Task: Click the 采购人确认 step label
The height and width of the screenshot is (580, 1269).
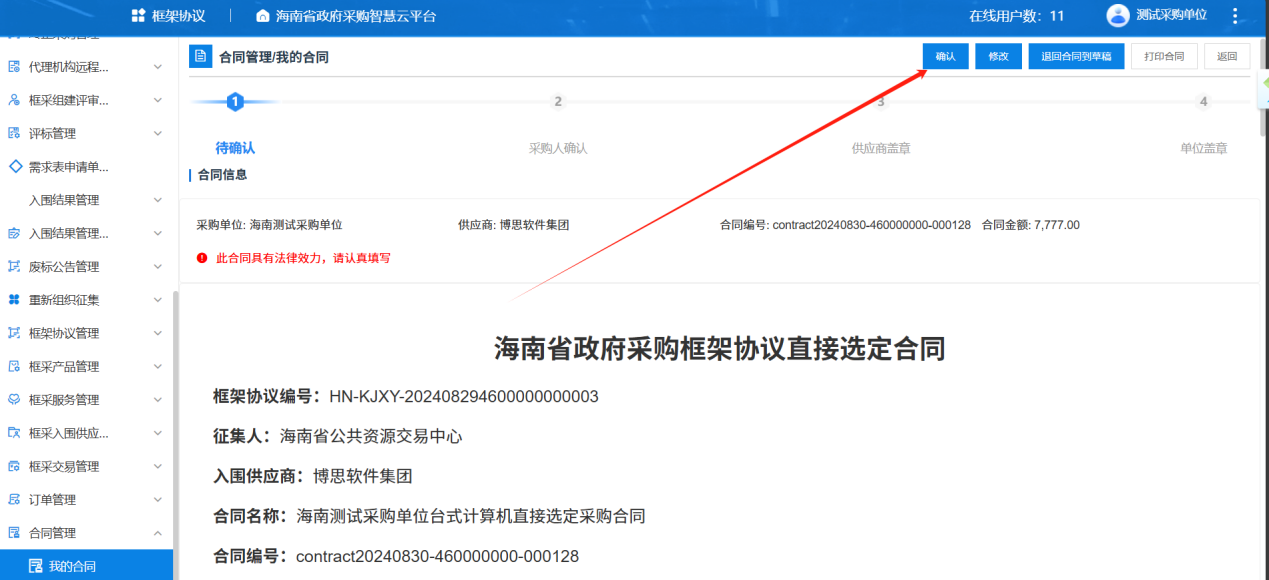Action: [558, 148]
